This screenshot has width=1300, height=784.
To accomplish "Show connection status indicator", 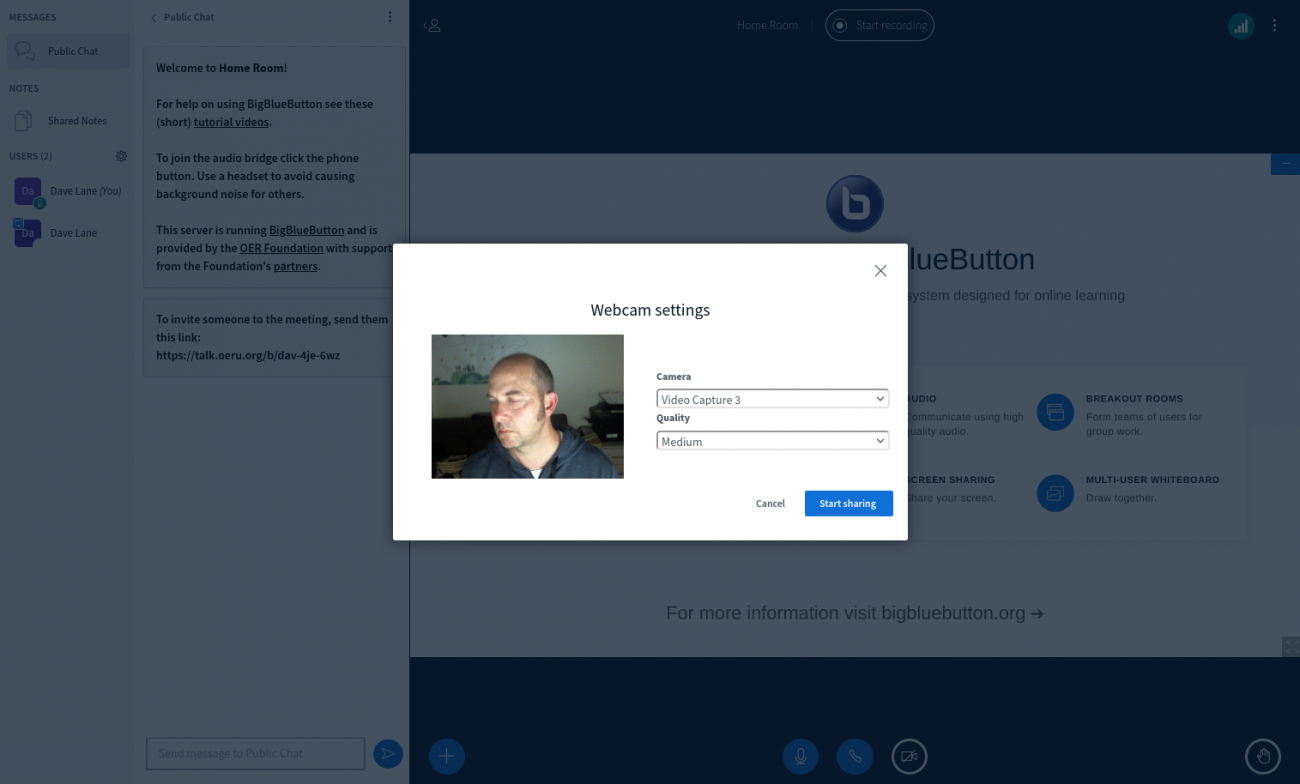I will pyautogui.click(x=1241, y=26).
